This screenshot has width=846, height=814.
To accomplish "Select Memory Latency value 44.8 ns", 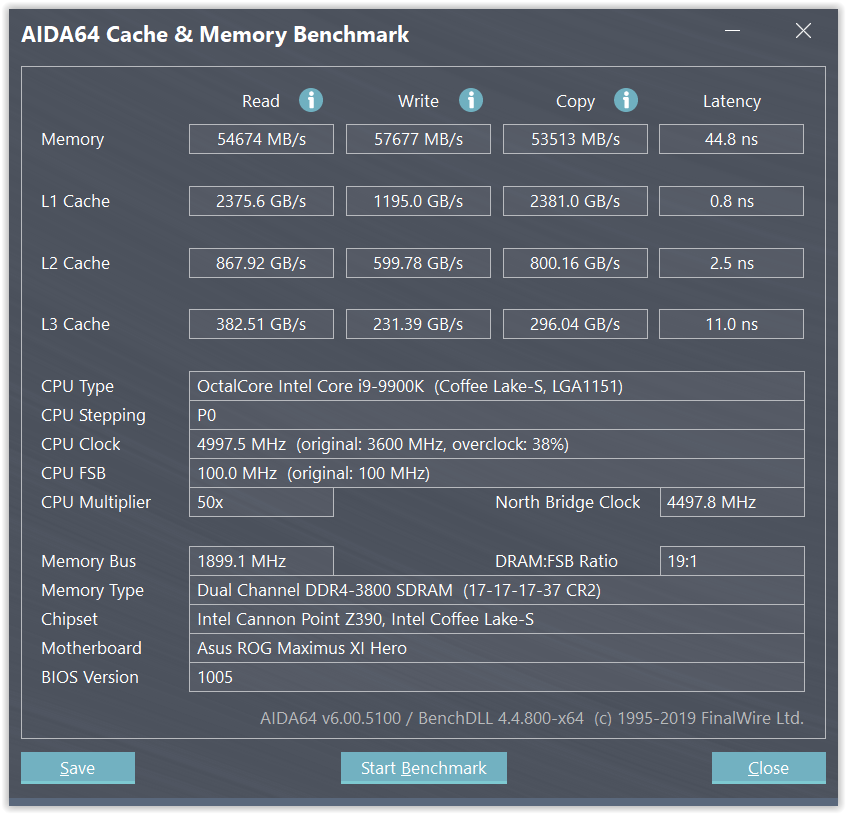I will pyautogui.click(x=731, y=139).
